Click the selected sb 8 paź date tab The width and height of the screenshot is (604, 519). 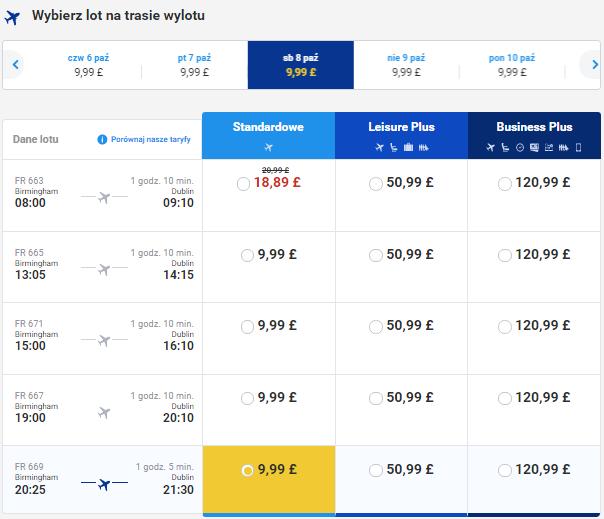coord(301,65)
